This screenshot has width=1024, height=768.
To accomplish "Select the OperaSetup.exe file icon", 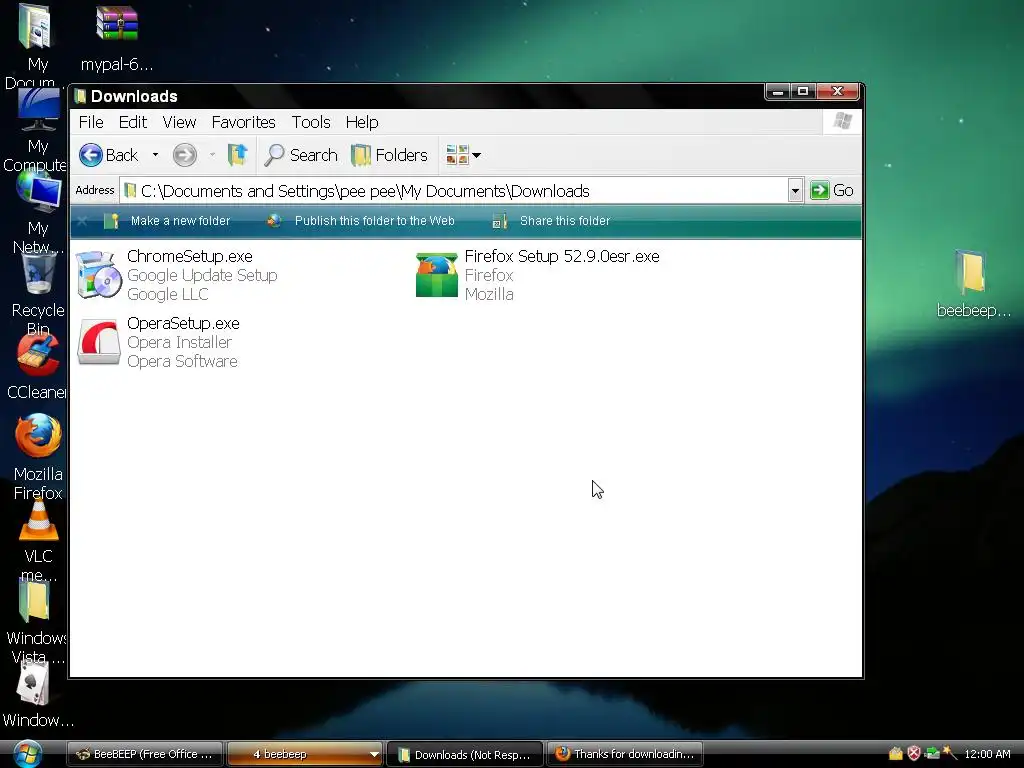I will click(99, 342).
